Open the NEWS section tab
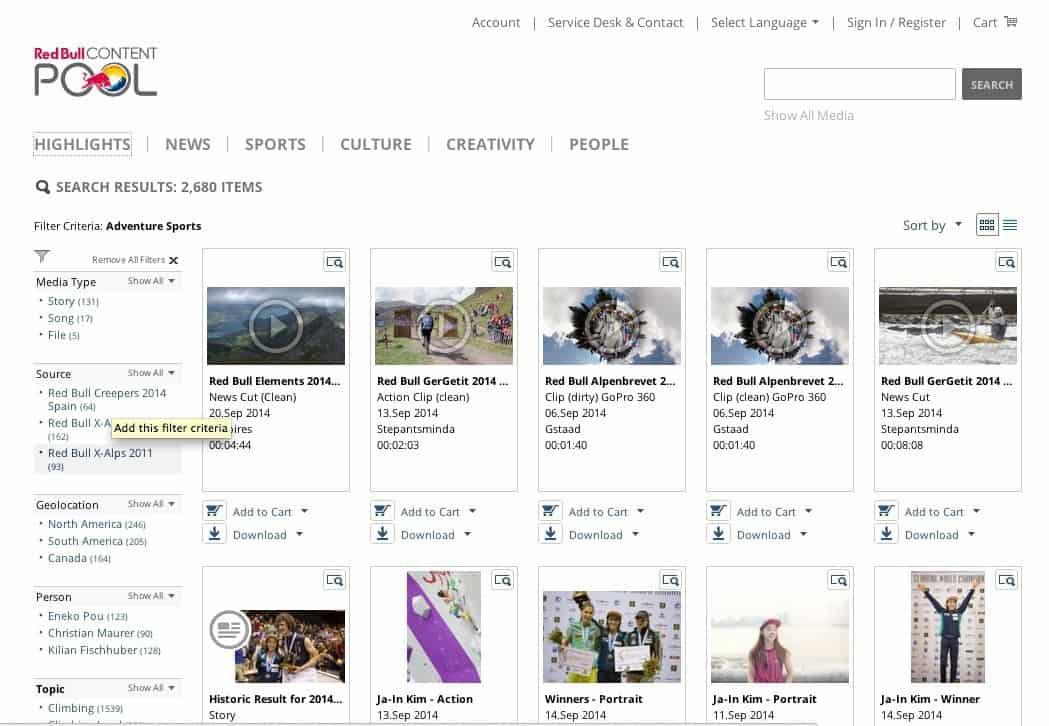The width and height of the screenshot is (1049, 726). click(188, 144)
